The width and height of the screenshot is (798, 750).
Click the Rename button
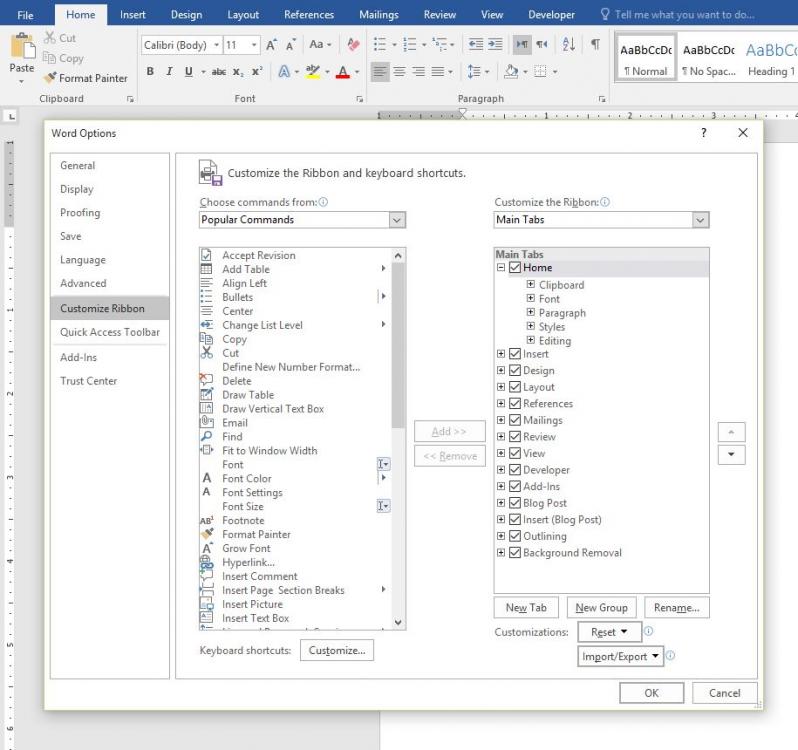coord(677,608)
